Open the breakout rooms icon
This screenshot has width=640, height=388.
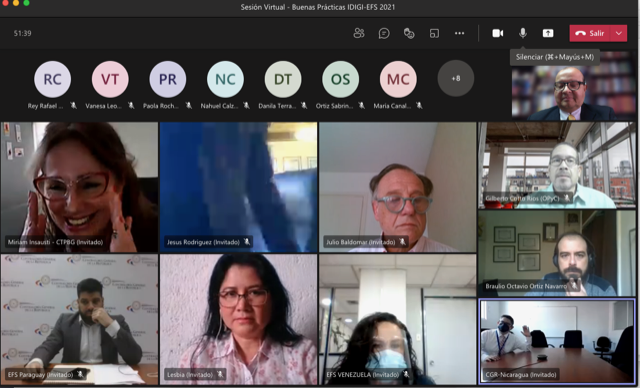coord(434,33)
